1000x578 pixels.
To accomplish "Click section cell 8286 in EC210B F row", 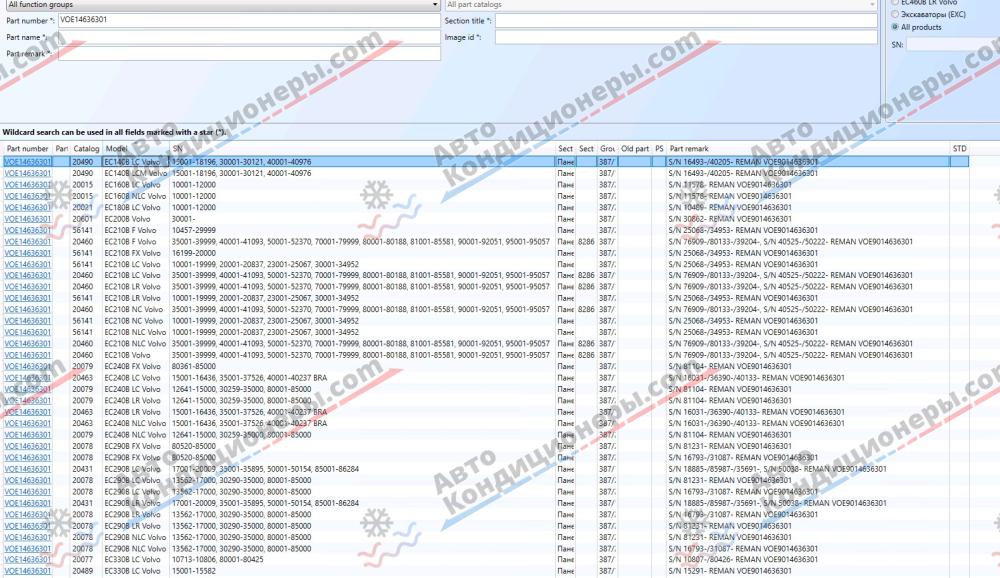I will 586,242.
